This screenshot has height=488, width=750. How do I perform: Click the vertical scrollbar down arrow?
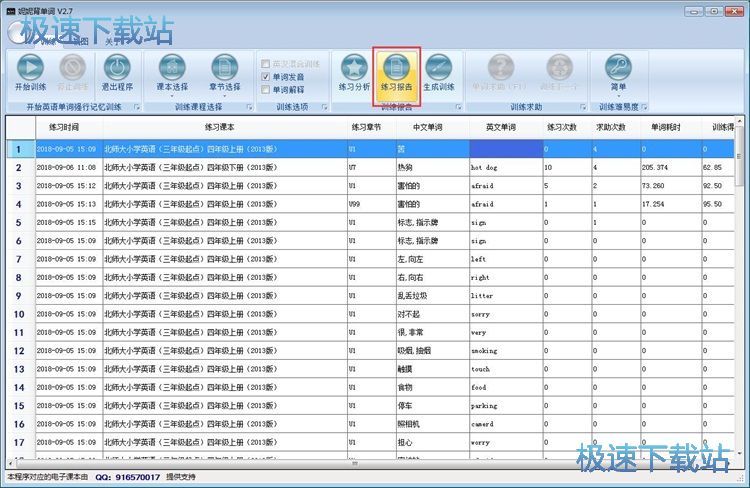point(739,453)
